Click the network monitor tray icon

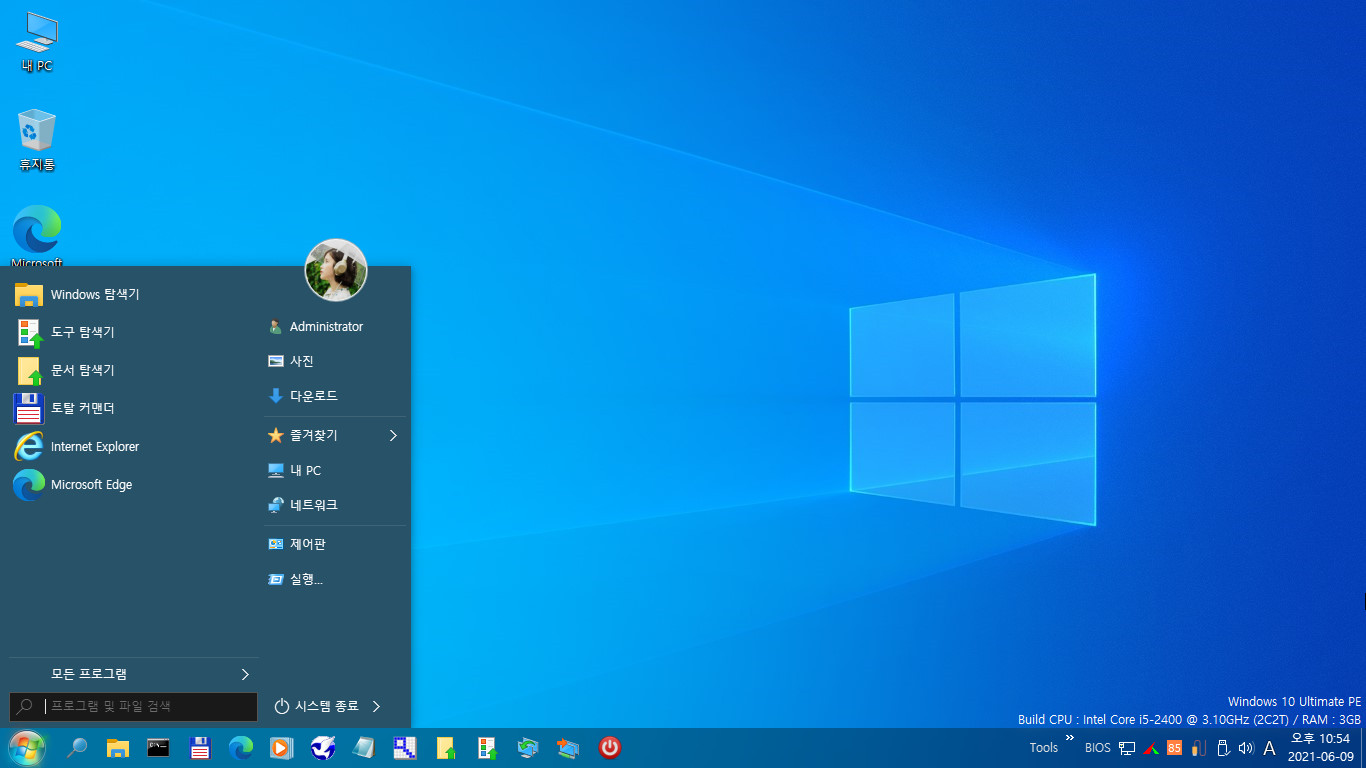1127,748
